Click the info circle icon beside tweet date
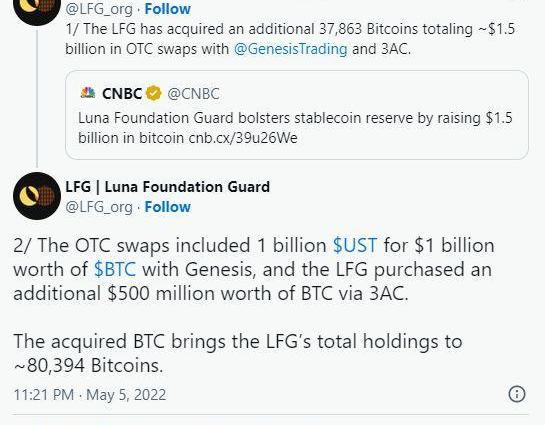The image size is (545, 425). coord(517,394)
